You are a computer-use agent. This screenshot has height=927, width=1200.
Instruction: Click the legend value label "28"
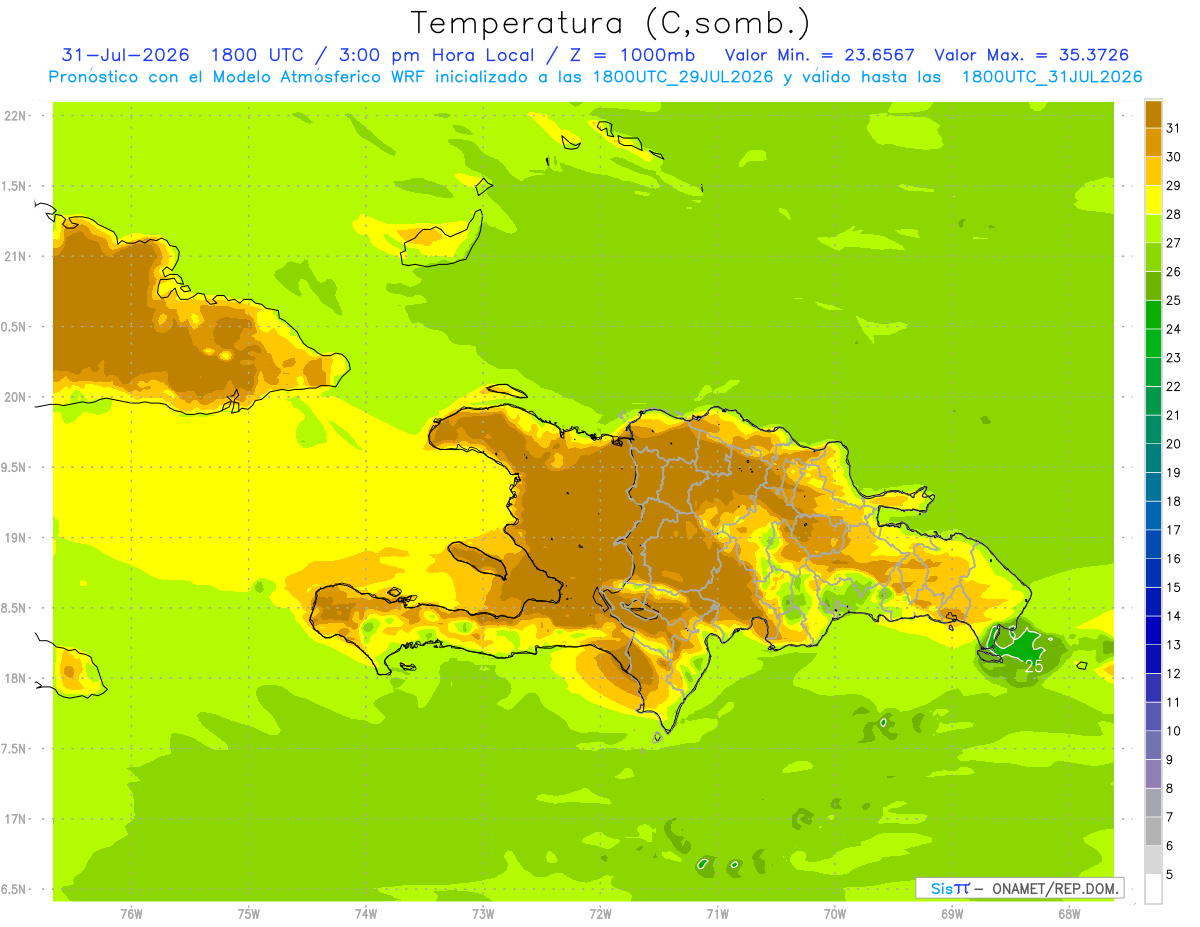coord(1174,214)
